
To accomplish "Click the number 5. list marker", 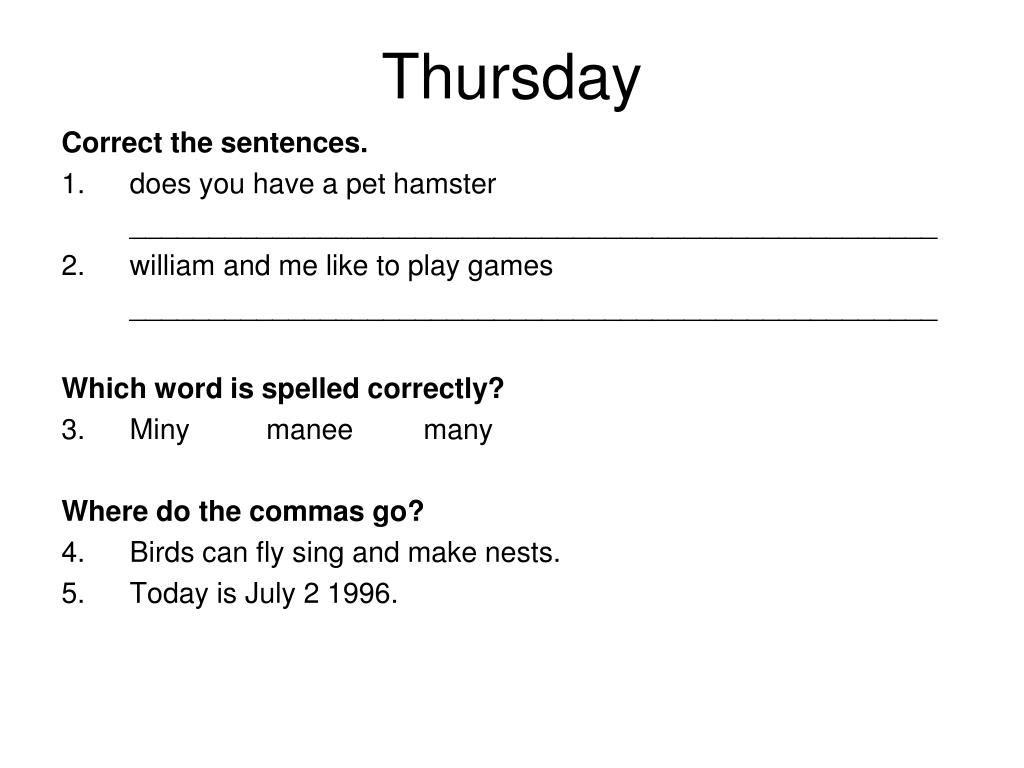I will pyautogui.click(x=73, y=594).
